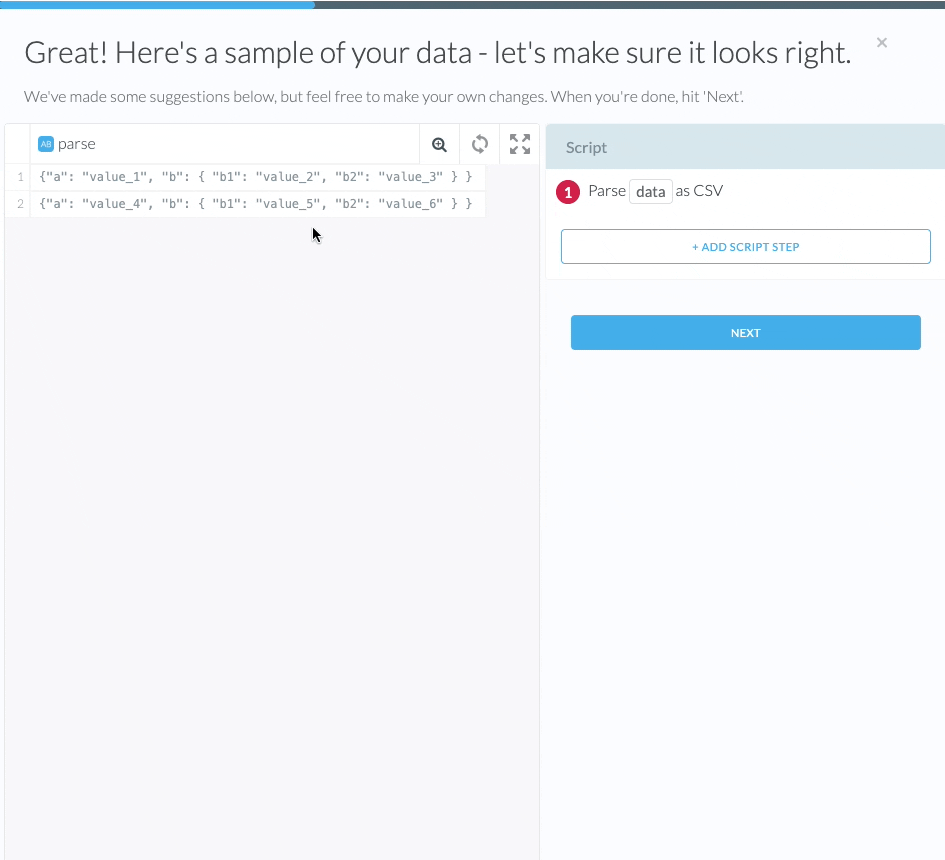
Task: Click the magnifying glass zoom icon
Action: pos(439,144)
